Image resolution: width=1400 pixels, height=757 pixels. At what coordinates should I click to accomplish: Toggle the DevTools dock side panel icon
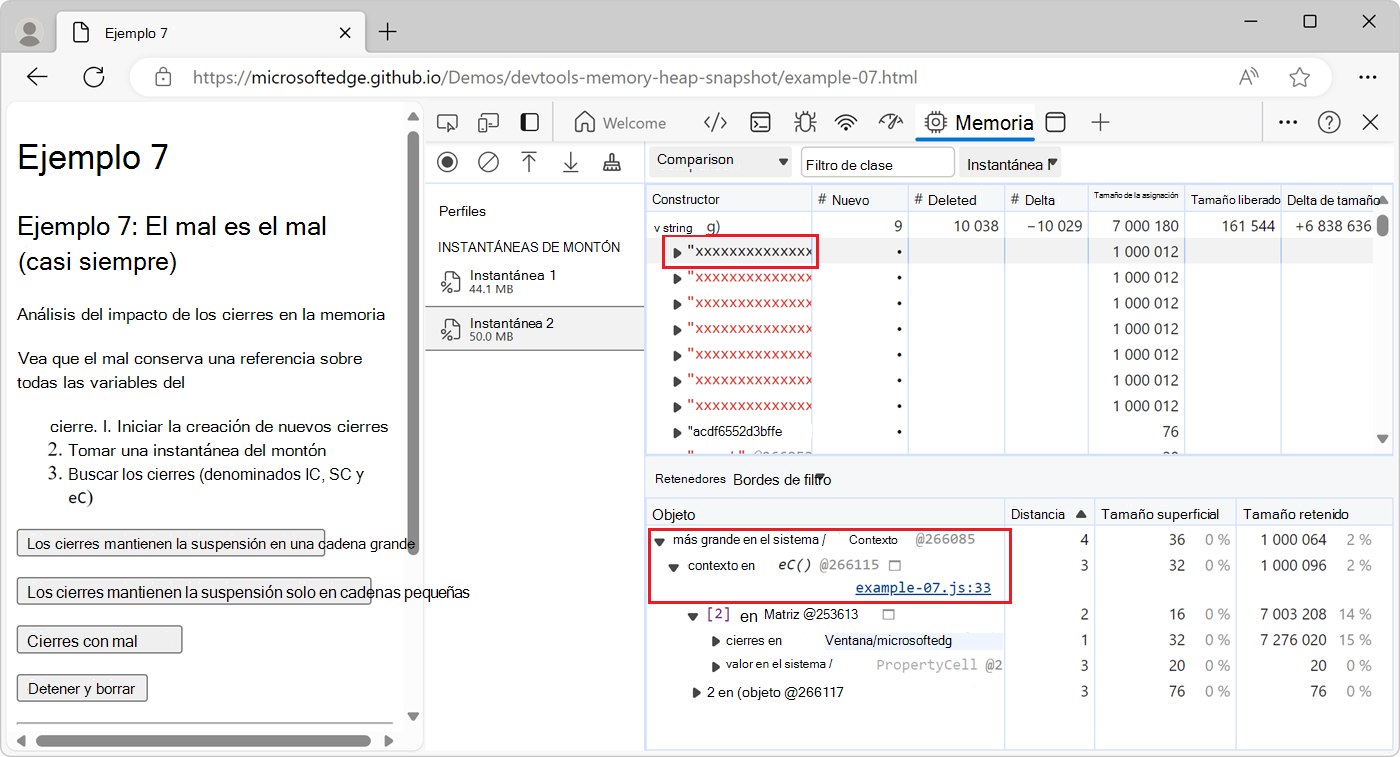point(529,123)
